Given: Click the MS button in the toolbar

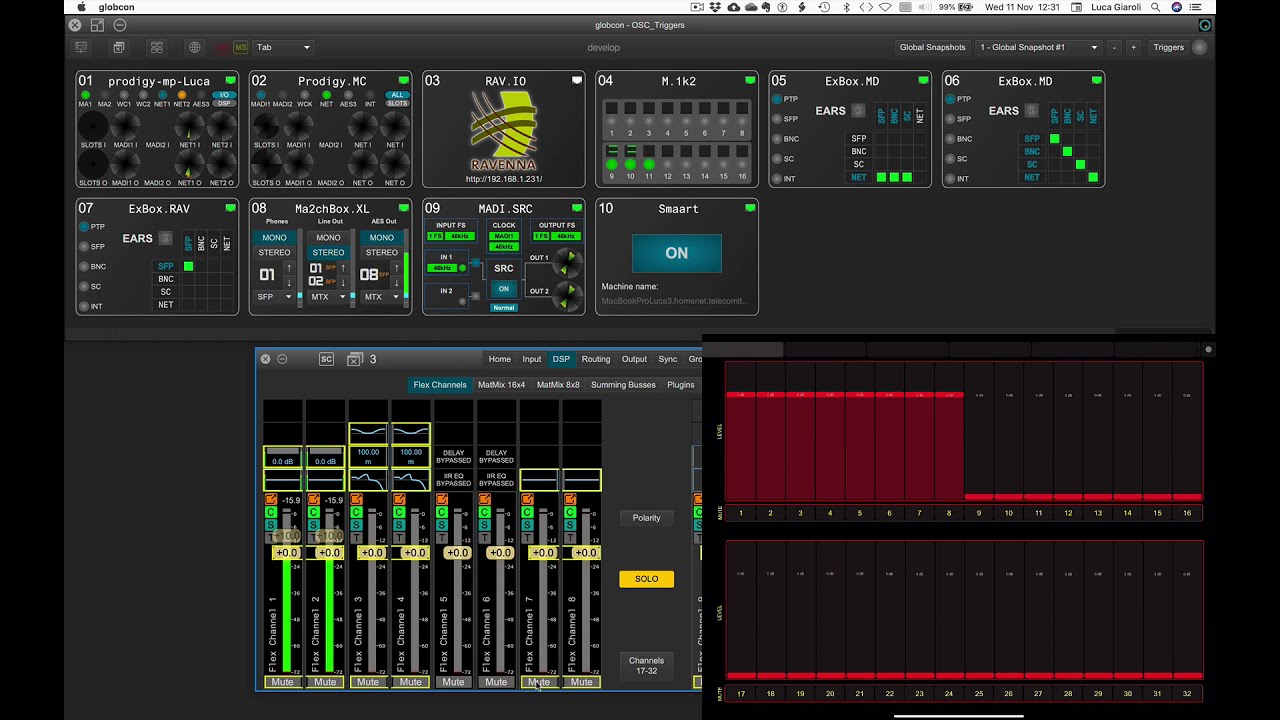Looking at the screenshot, I should [240, 47].
